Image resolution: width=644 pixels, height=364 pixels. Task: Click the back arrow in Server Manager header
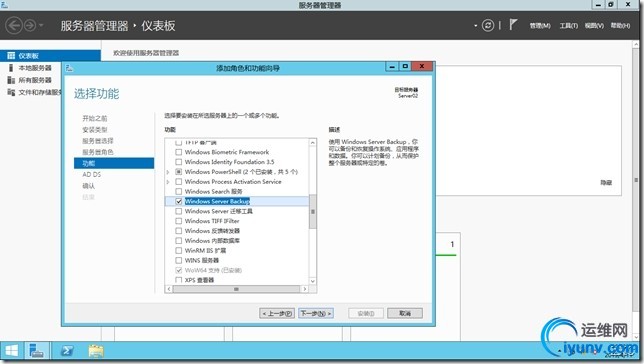tap(14, 25)
